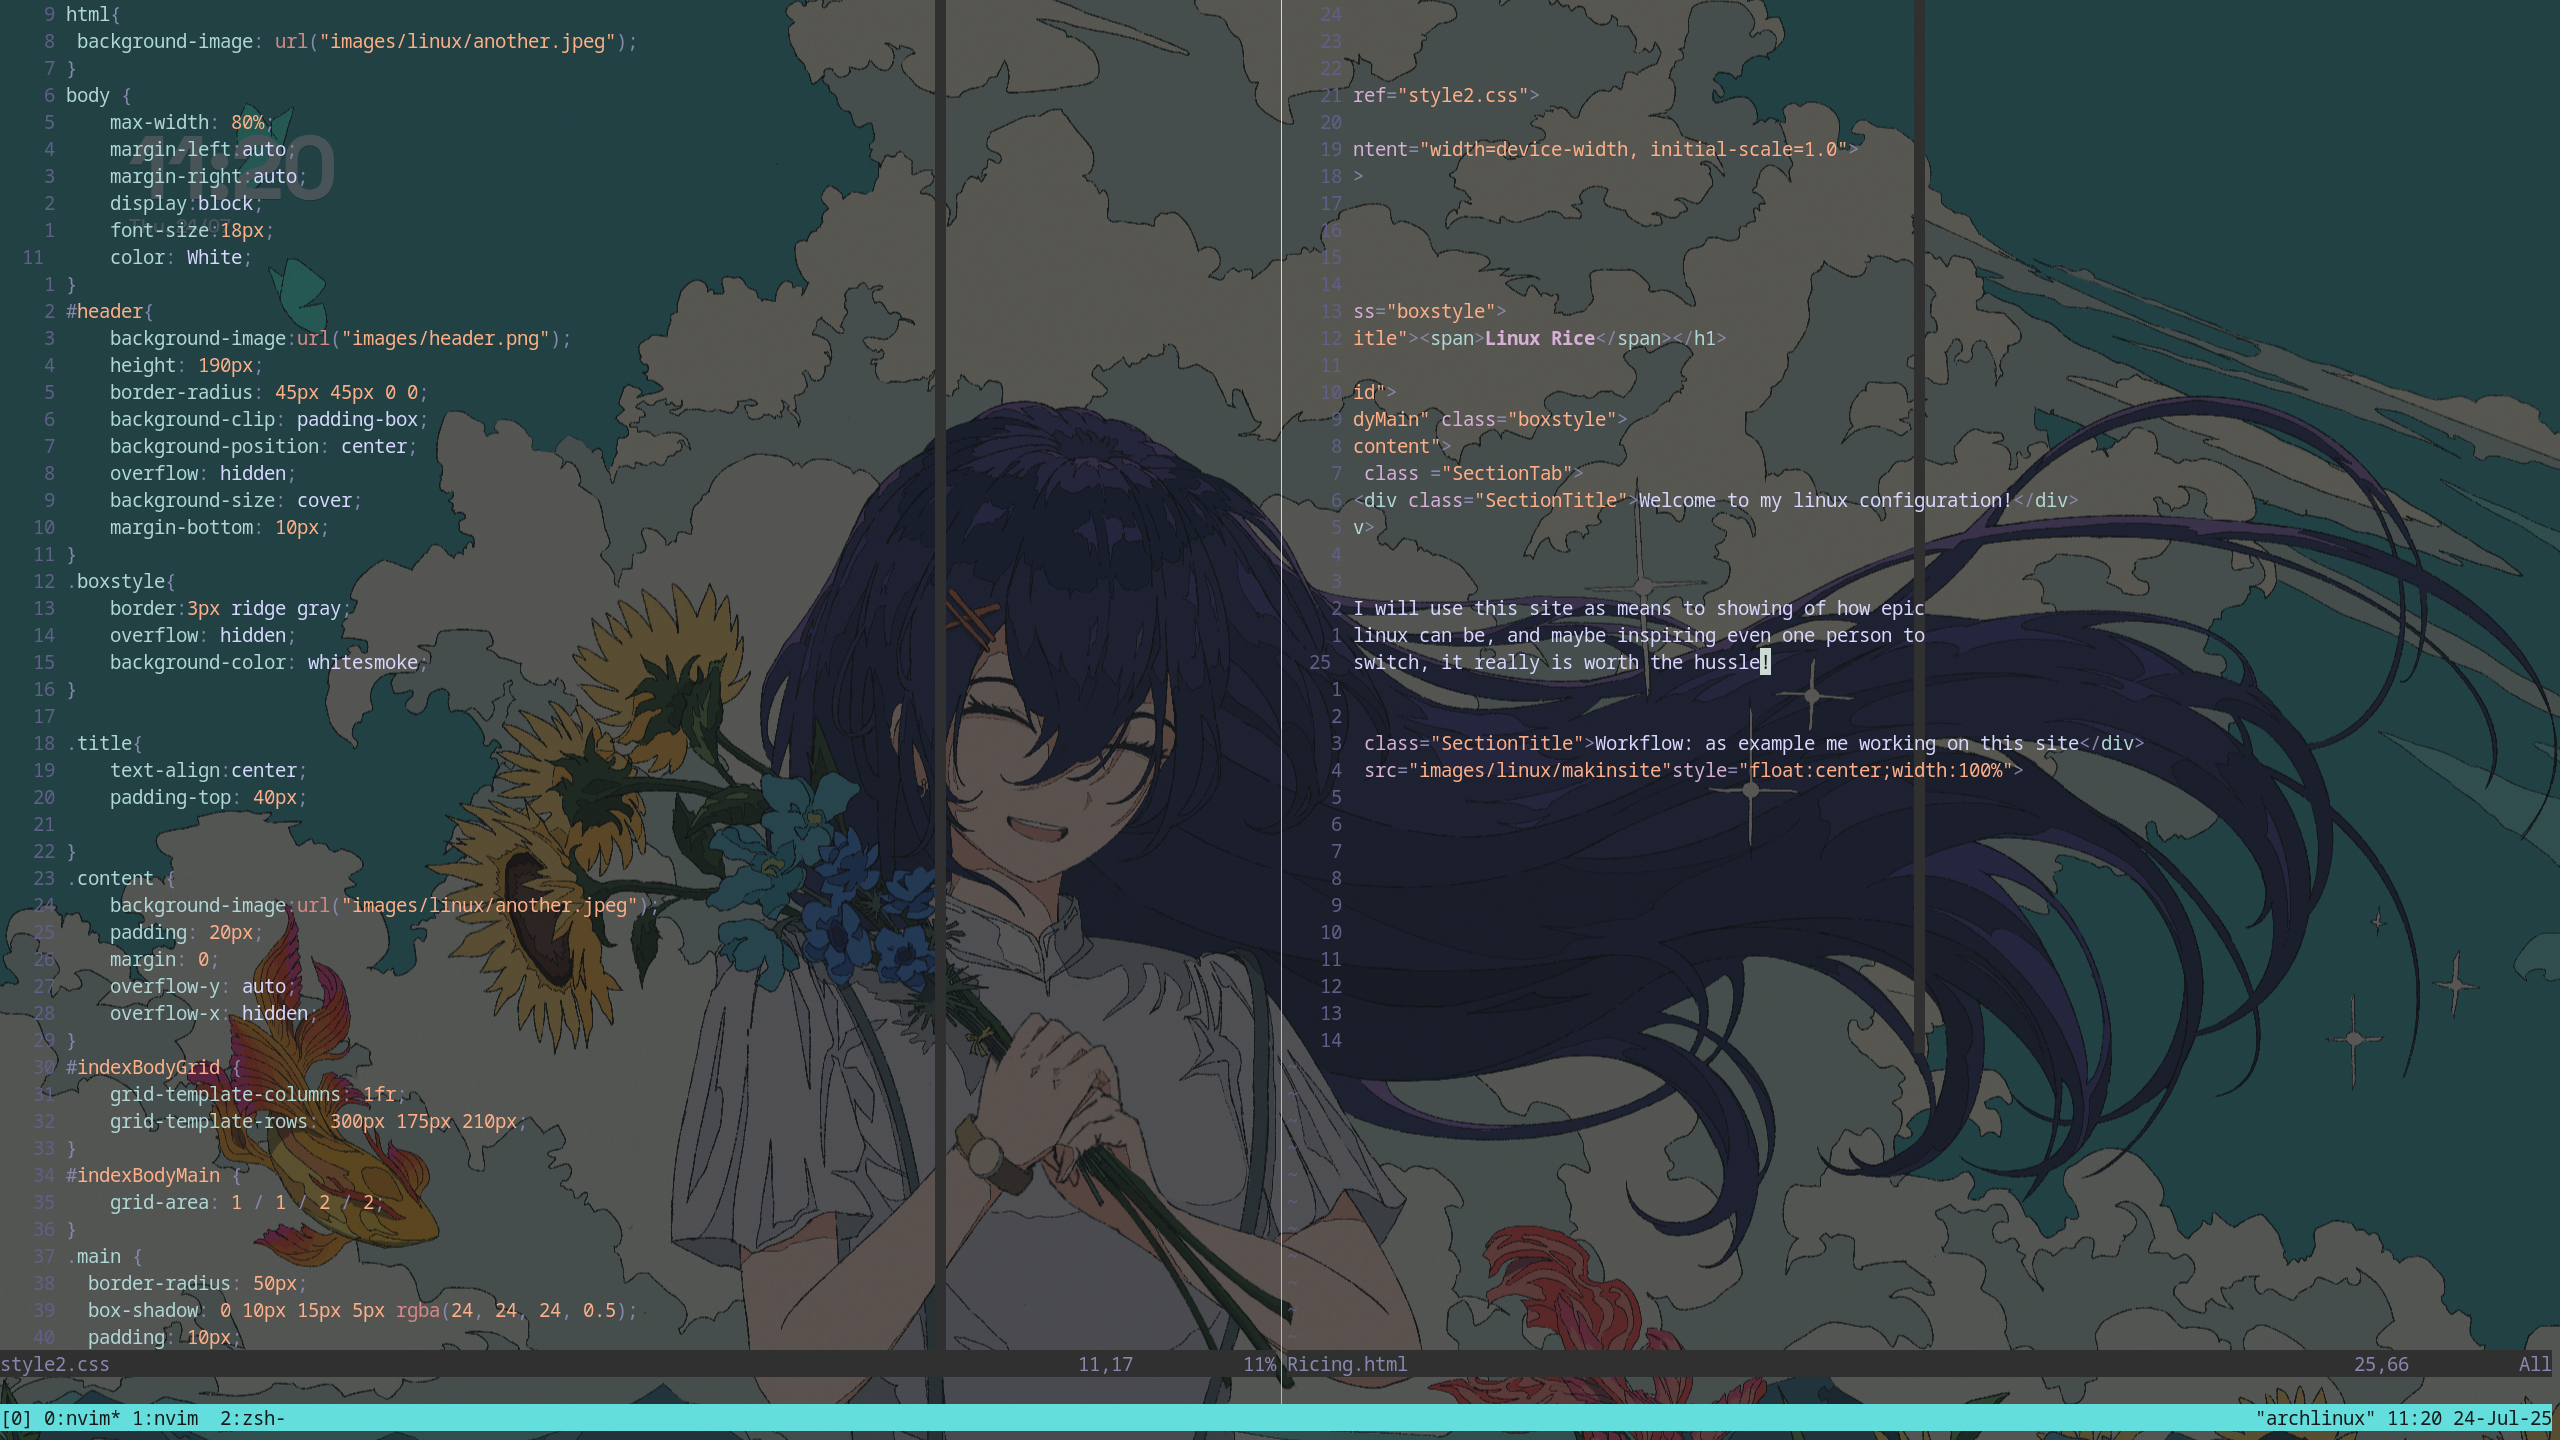The height and width of the screenshot is (1440, 2560).
Task: Click the background-color: whitesmoke line
Action: [269, 662]
